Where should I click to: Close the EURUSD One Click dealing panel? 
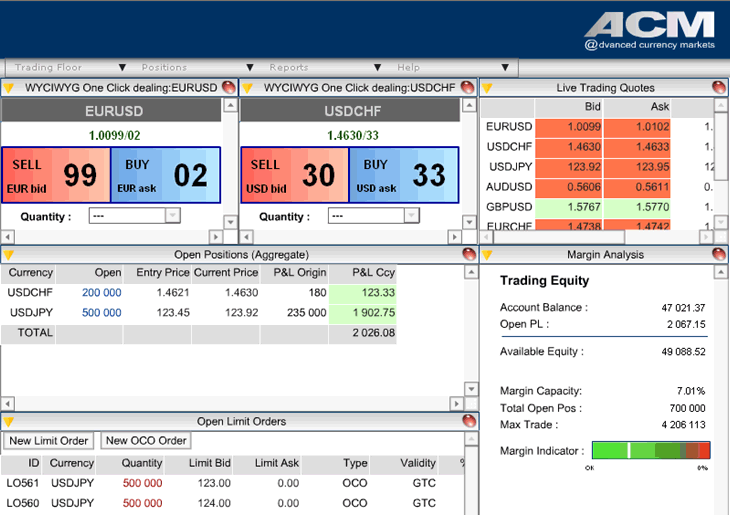(x=229, y=87)
